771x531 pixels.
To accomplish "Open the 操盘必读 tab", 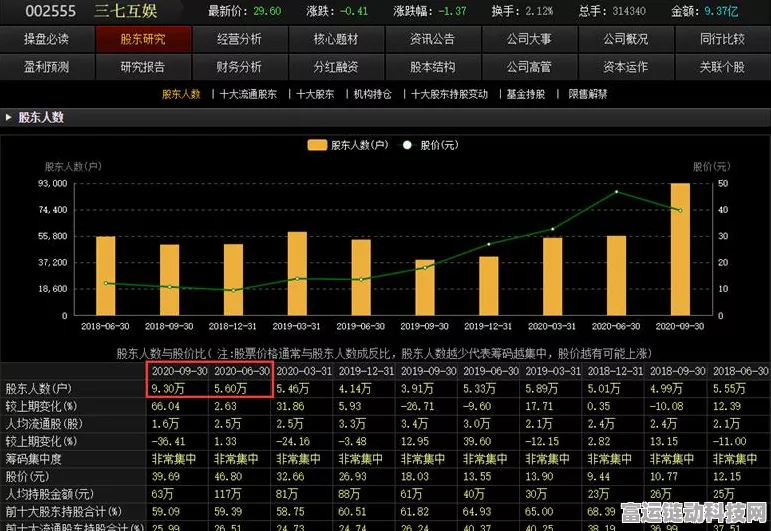I will (47, 39).
